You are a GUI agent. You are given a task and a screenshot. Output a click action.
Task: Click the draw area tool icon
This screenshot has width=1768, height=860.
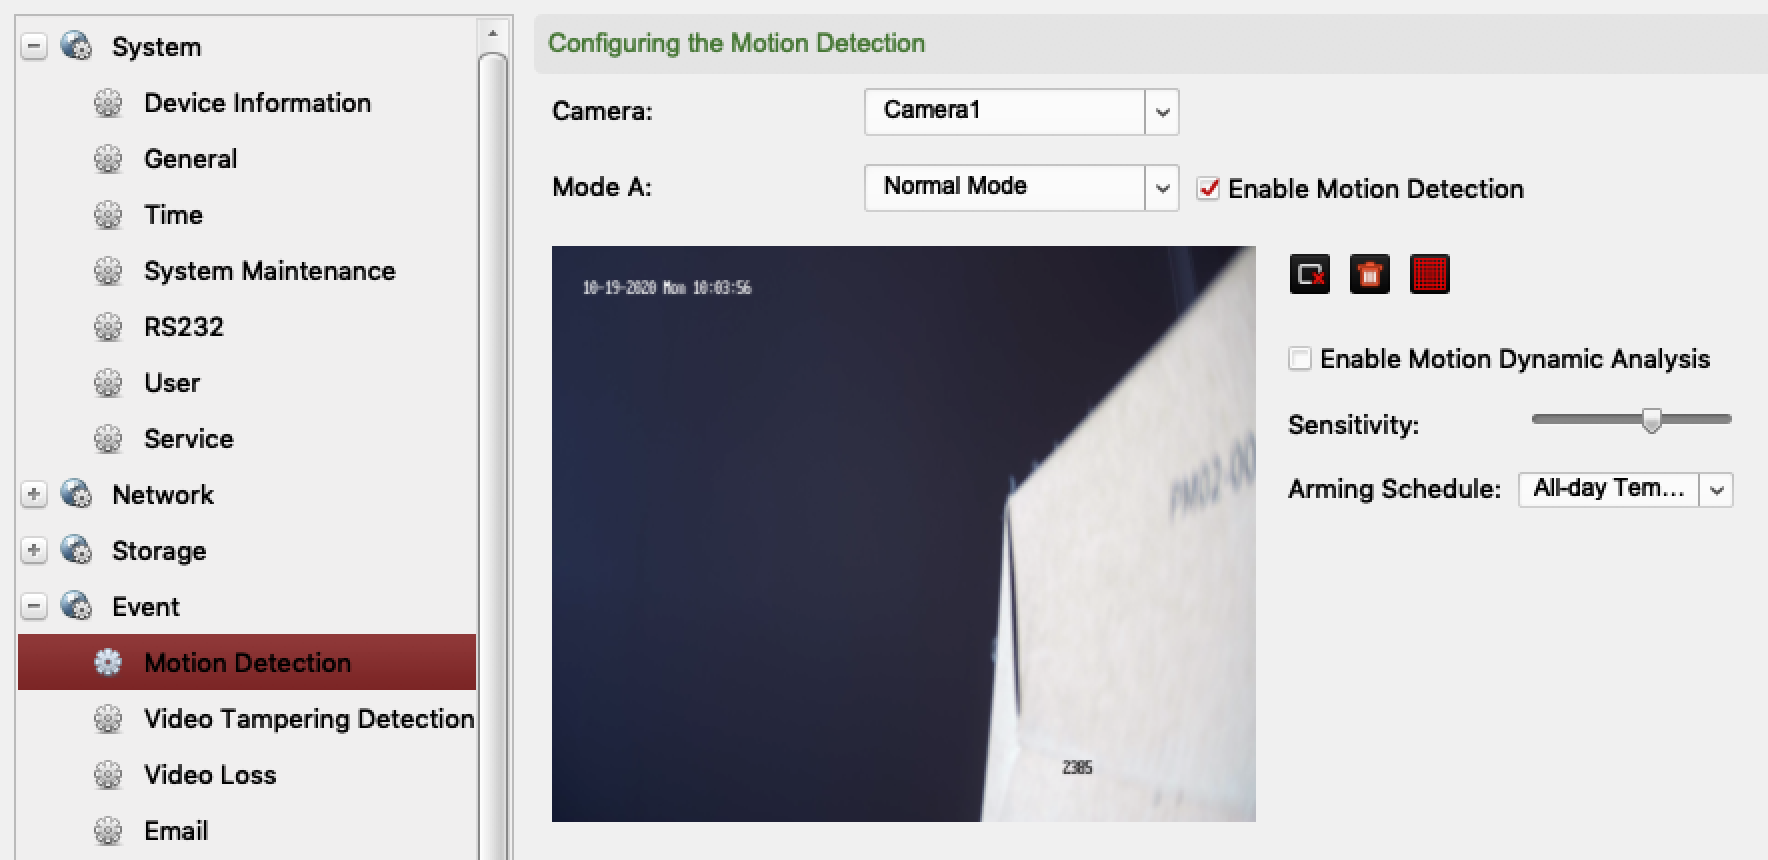pos(1309,274)
